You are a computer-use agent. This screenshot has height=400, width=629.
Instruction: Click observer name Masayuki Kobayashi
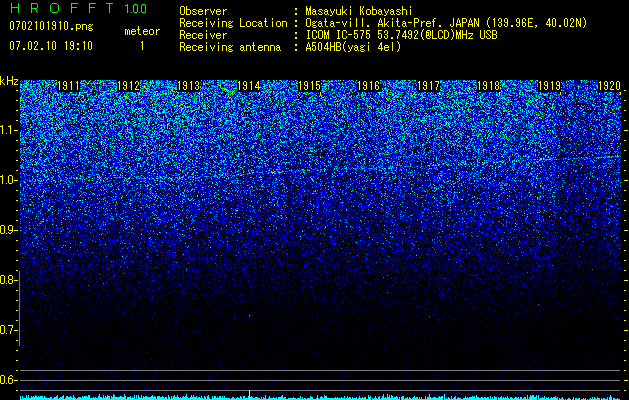[359, 11]
